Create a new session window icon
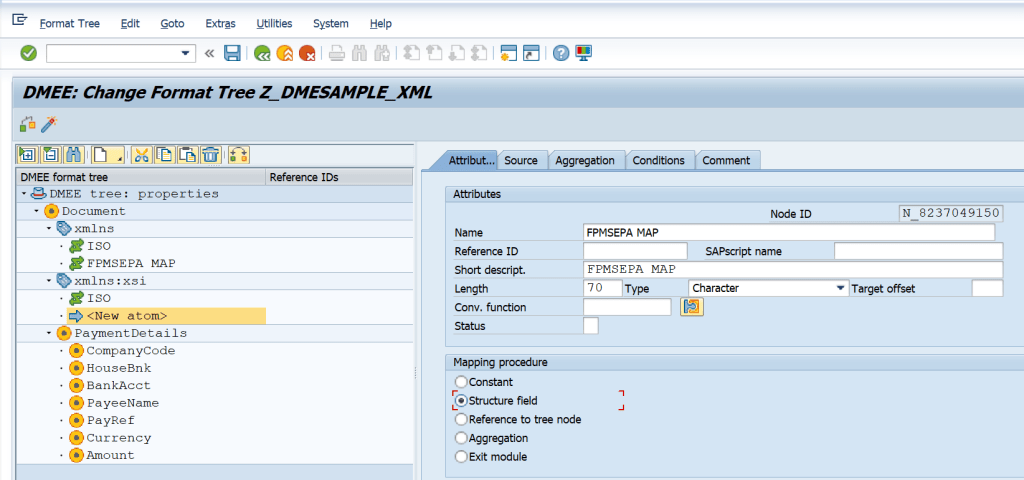This screenshot has width=1024, height=480. [509, 54]
